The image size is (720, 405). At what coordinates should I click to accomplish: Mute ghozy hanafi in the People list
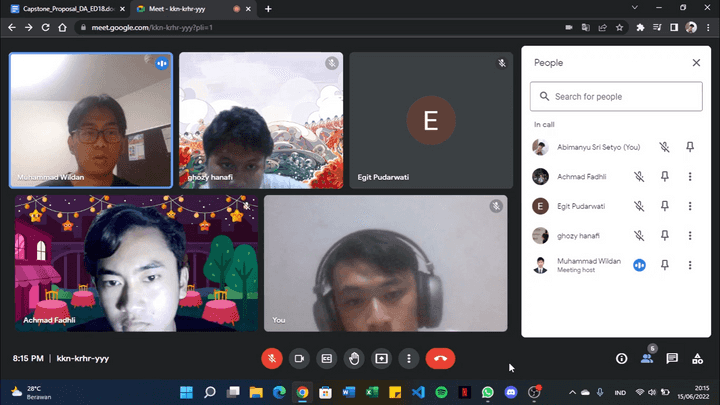pyautogui.click(x=638, y=236)
